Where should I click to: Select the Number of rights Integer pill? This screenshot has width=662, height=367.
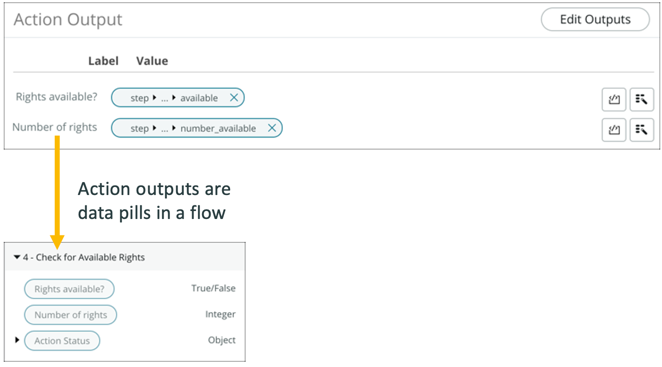coord(71,315)
